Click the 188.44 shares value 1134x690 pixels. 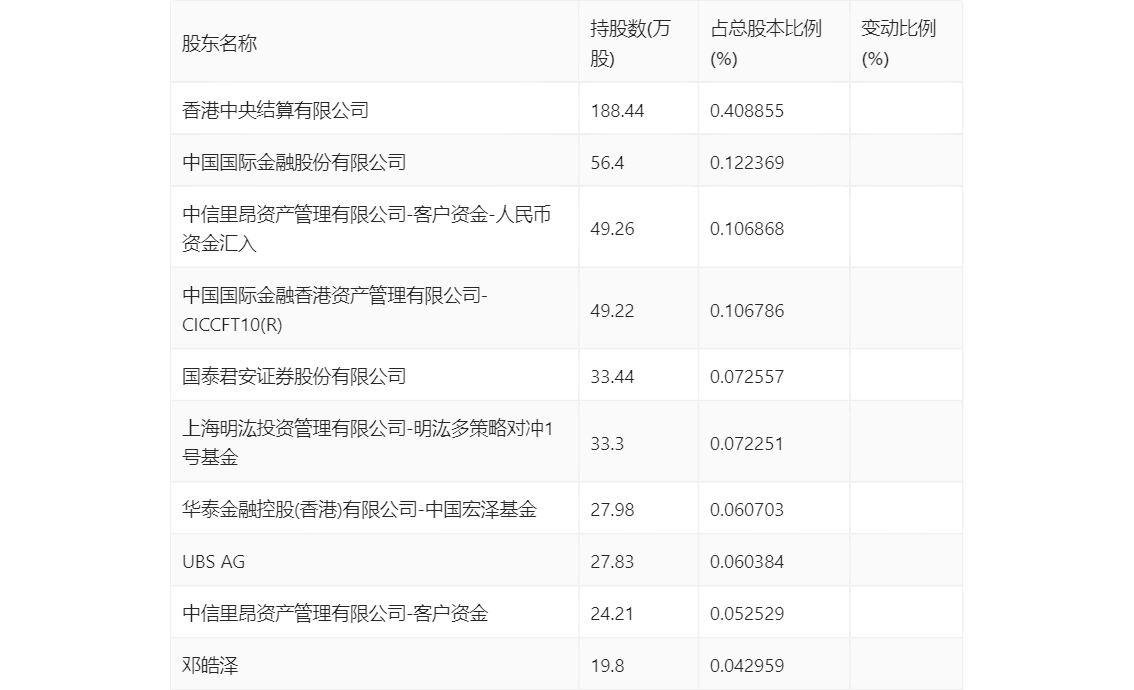coord(617,111)
